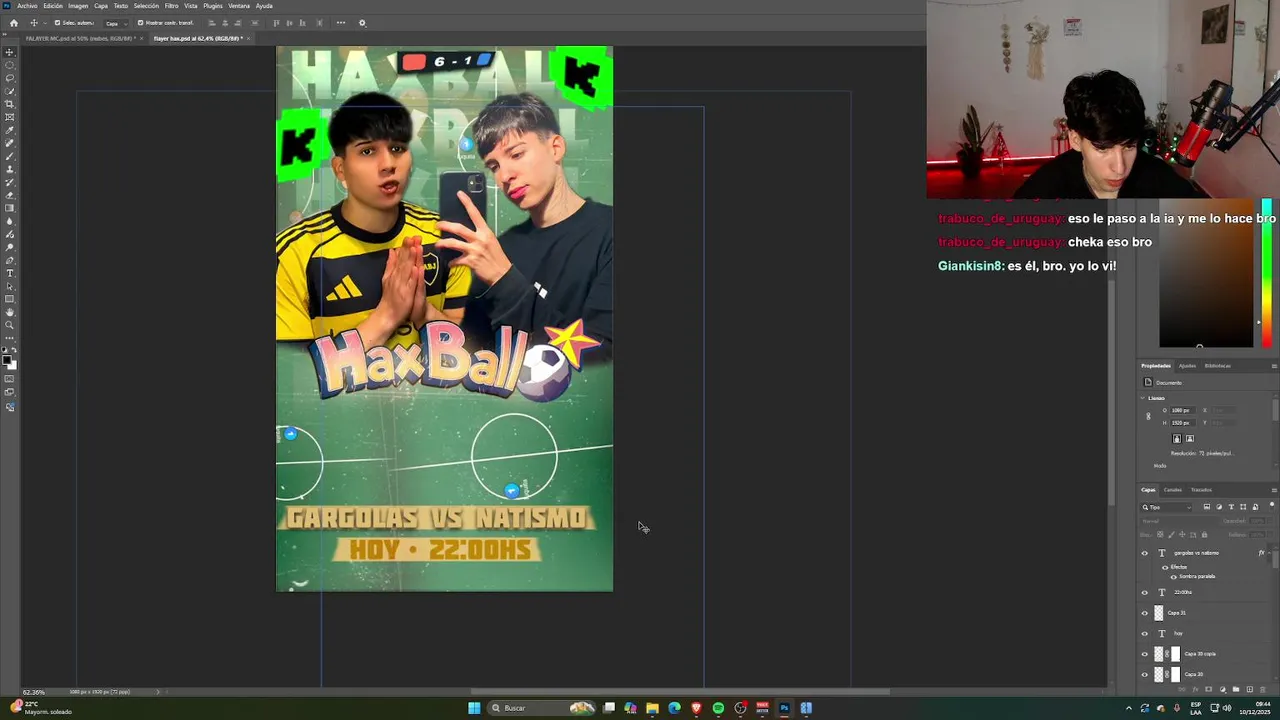Viewport: 1280px width, 720px height.
Task: Toggle layer filtering switch on/off
Action: point(1272,505)
